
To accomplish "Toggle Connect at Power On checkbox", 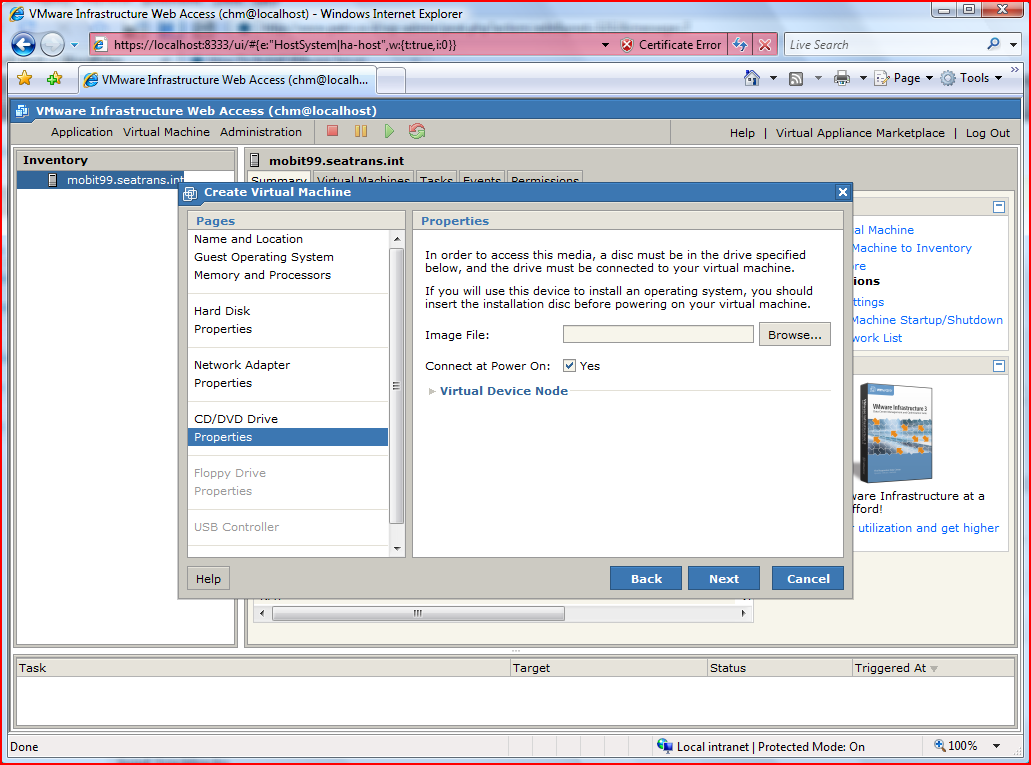I will tap(569, 366).
